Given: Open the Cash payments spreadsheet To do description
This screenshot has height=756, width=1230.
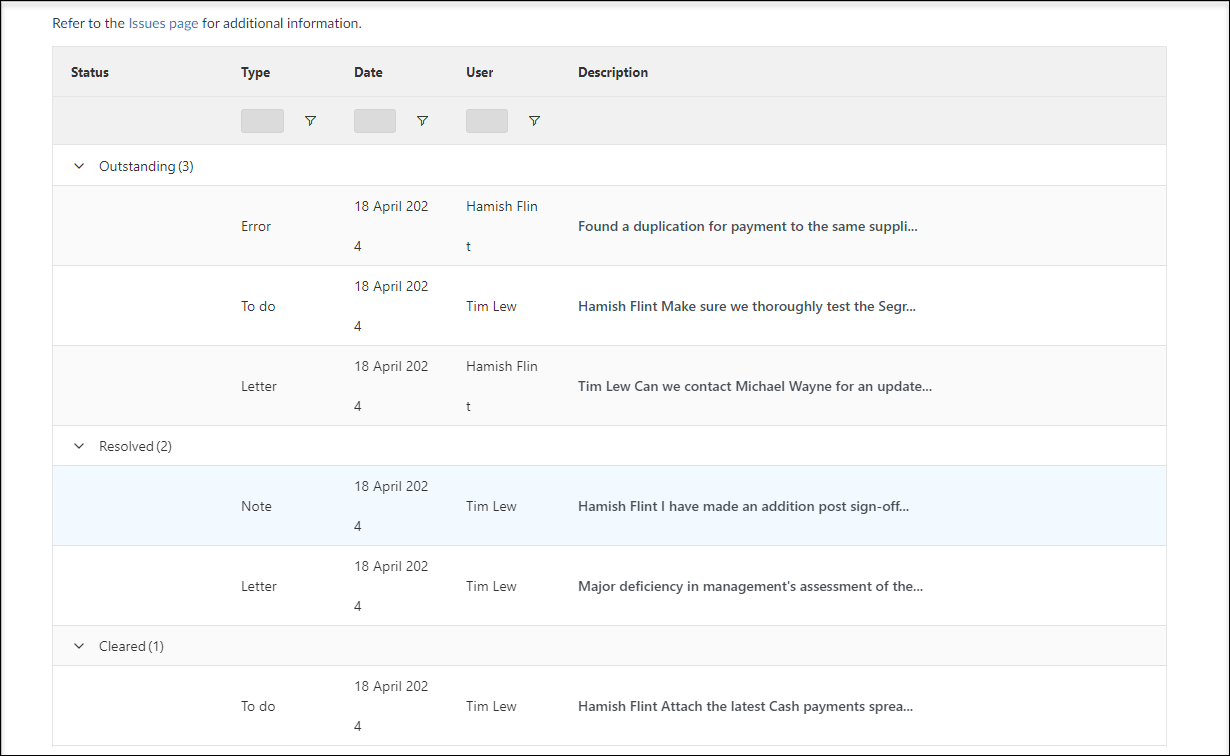Looking at the screenshot, I should (745, 706).
